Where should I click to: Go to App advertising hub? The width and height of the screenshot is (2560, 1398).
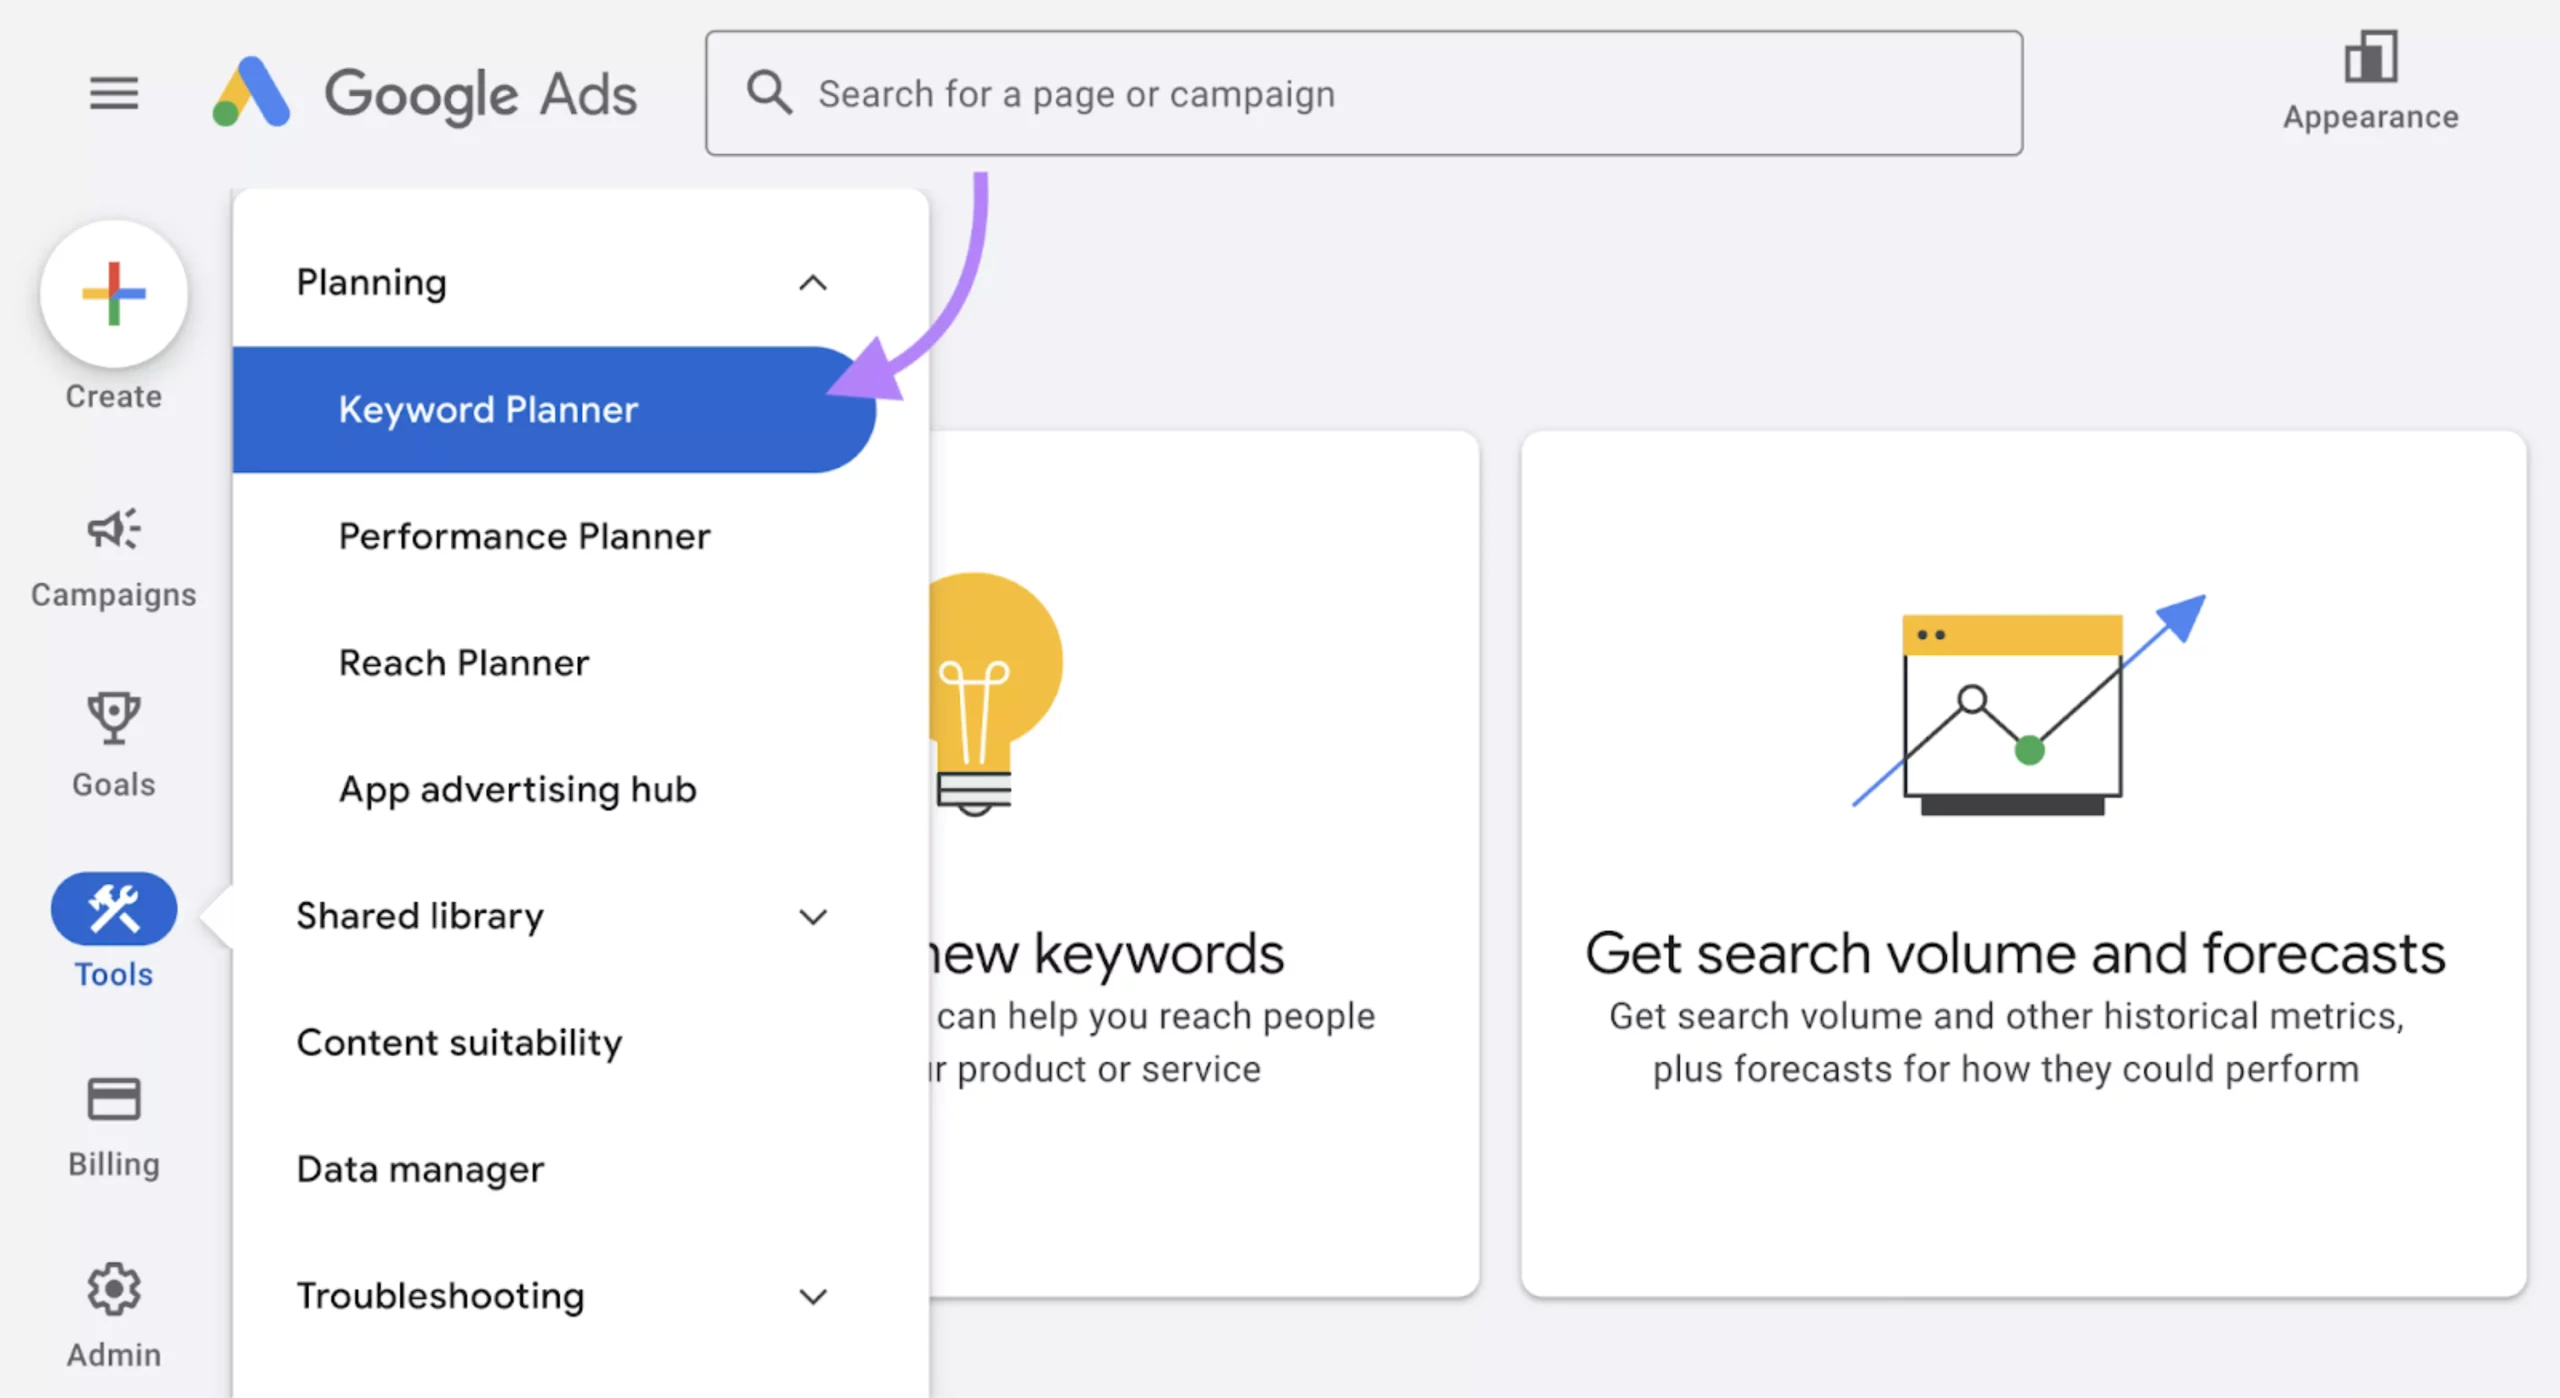tap(517, 790)
